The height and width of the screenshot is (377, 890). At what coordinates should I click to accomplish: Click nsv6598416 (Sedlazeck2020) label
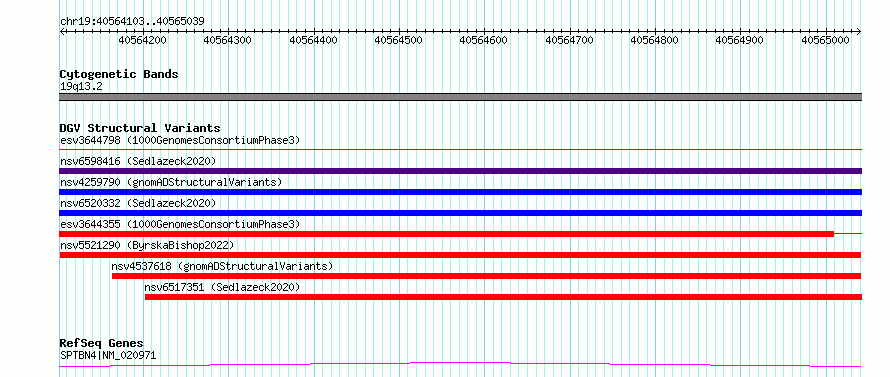[x=138, y=161]
